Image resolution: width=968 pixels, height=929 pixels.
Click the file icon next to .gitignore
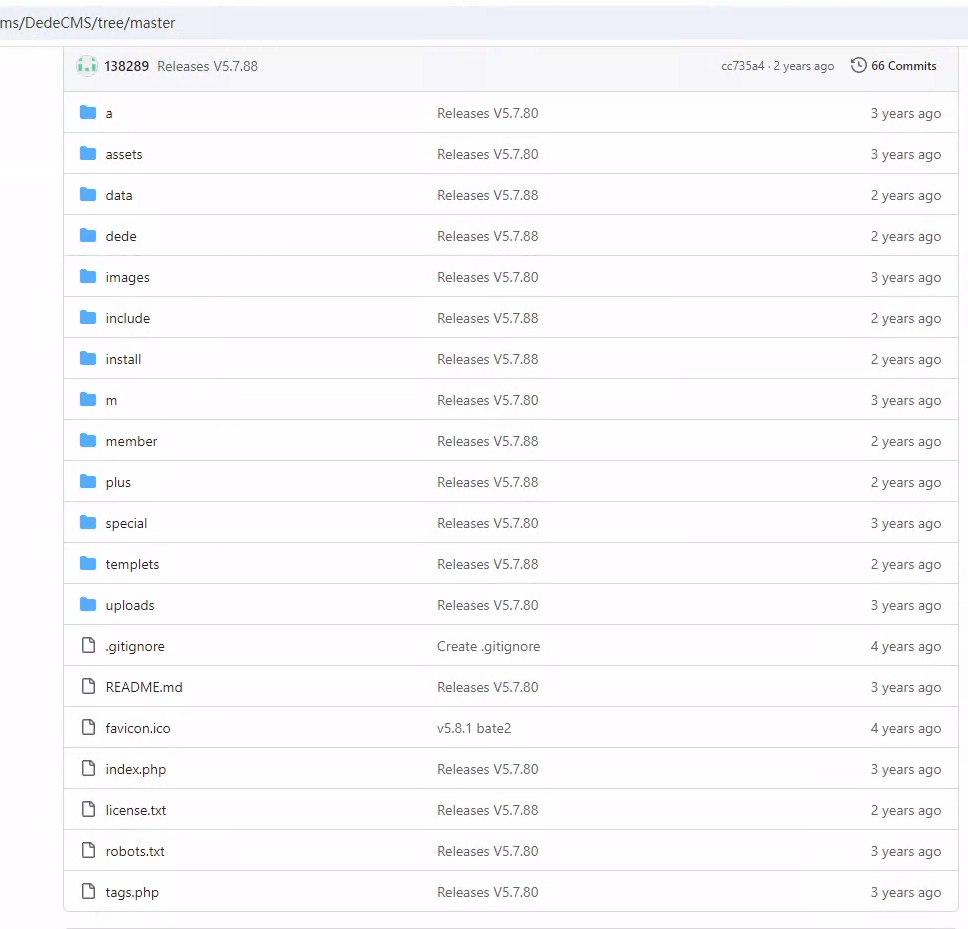[88, 646]
